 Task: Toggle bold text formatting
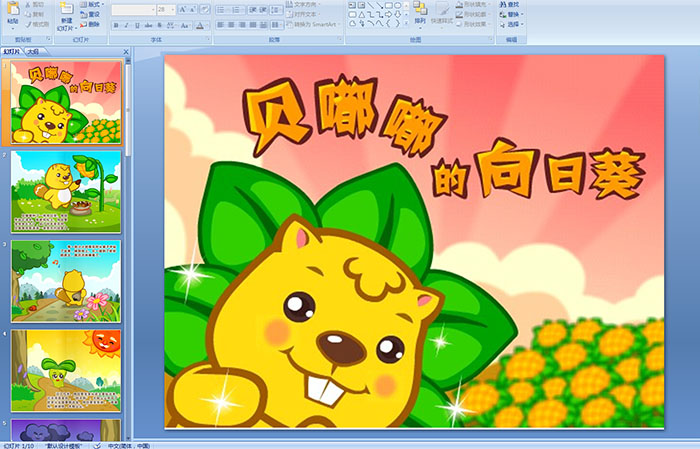point(113,25)
